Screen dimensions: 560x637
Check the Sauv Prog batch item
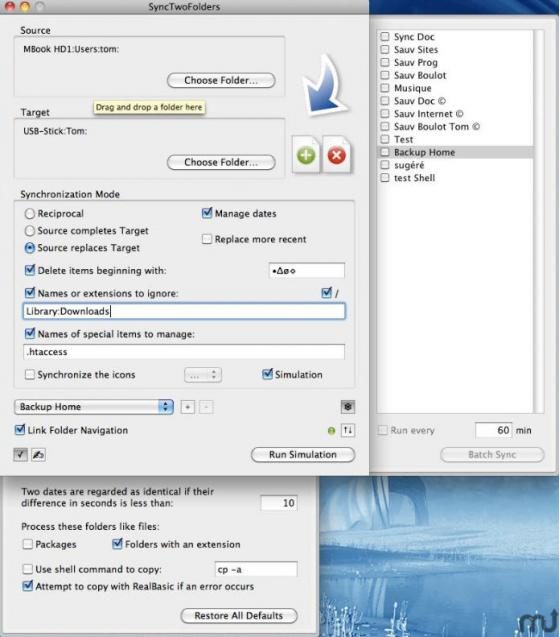pos(384,62)
